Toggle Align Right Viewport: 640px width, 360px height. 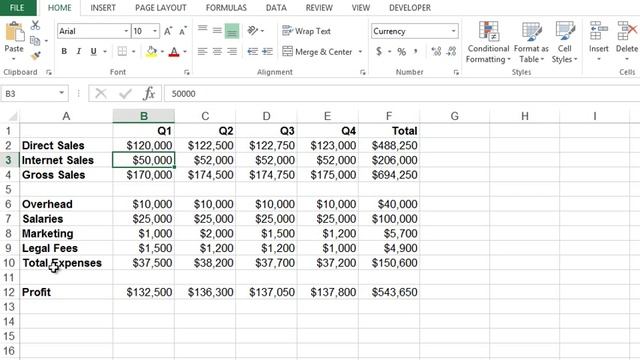pyautogui.click(x=232, y=52)
